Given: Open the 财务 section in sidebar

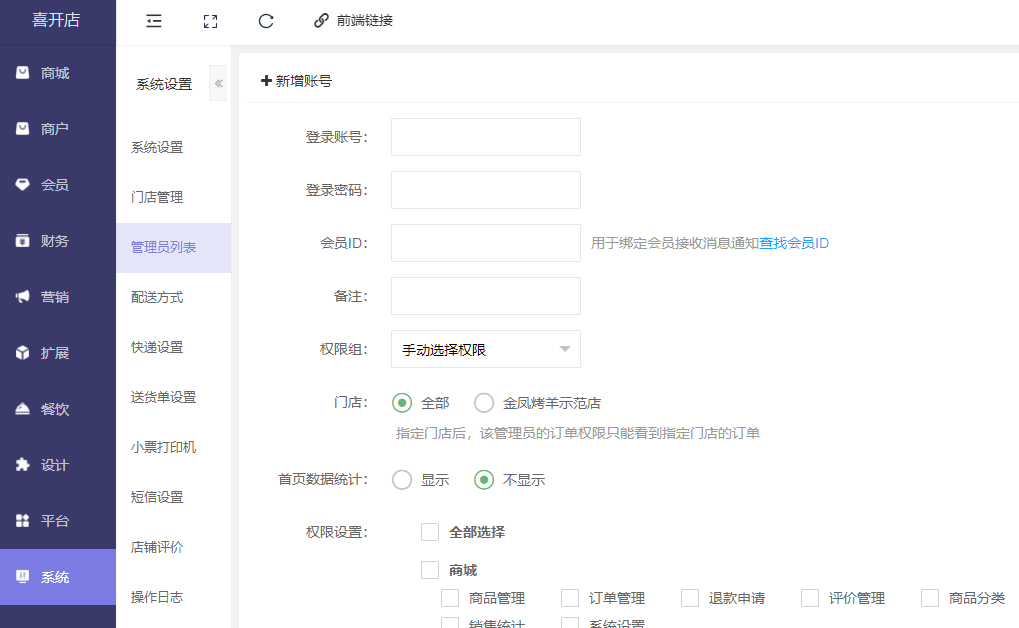Looking at the screenshot, I should [56, 241].
